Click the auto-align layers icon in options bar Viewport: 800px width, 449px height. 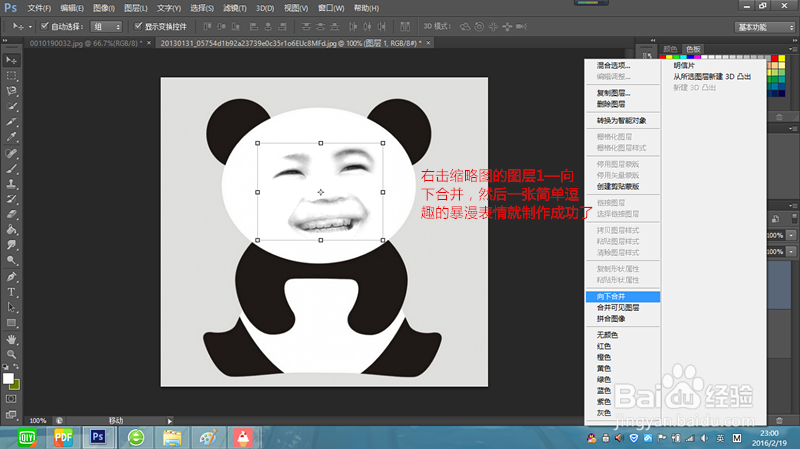point(405,27)
